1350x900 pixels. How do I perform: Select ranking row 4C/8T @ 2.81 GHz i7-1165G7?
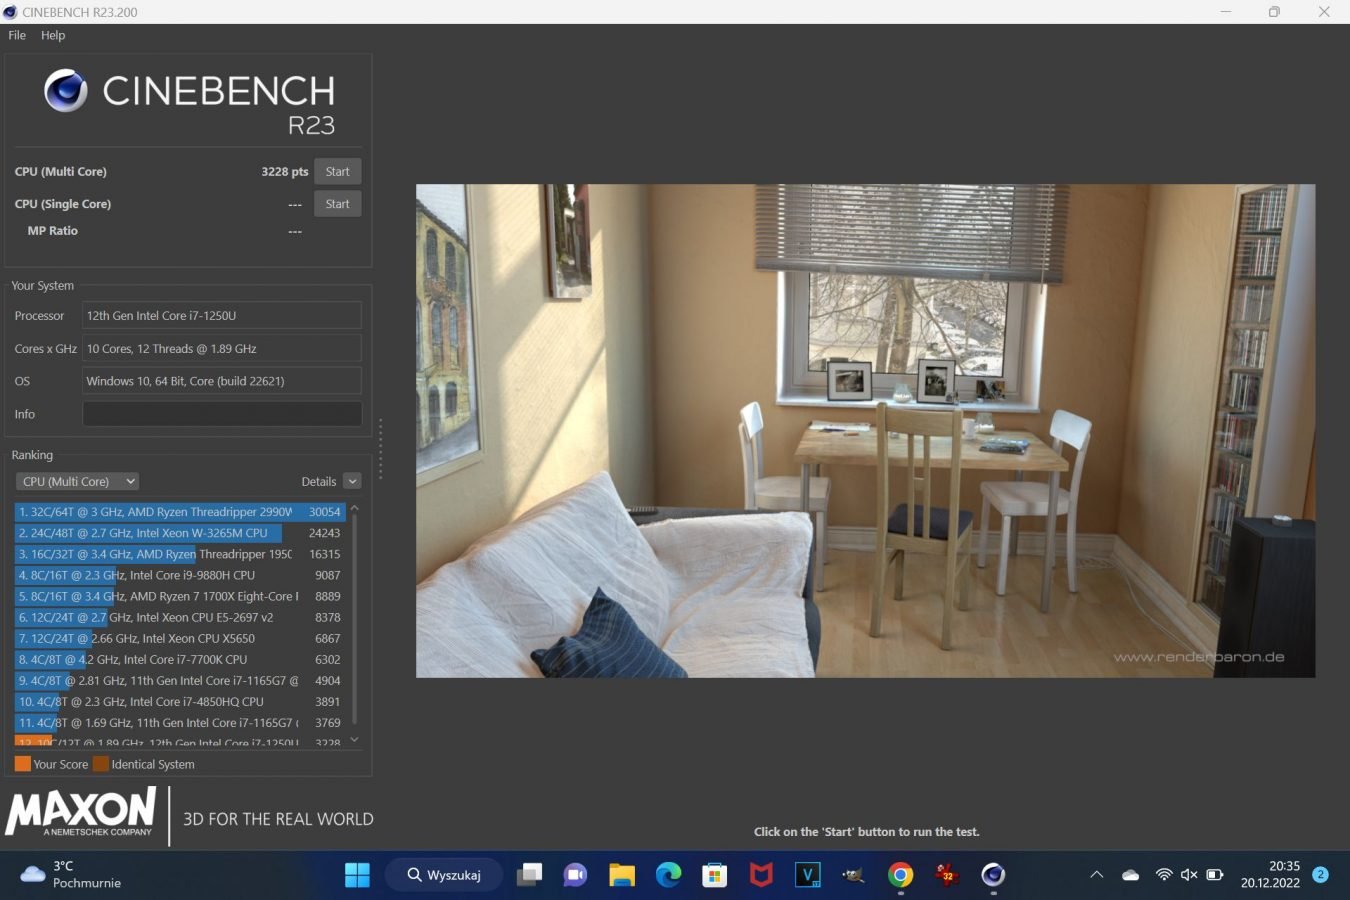[180, 680]
